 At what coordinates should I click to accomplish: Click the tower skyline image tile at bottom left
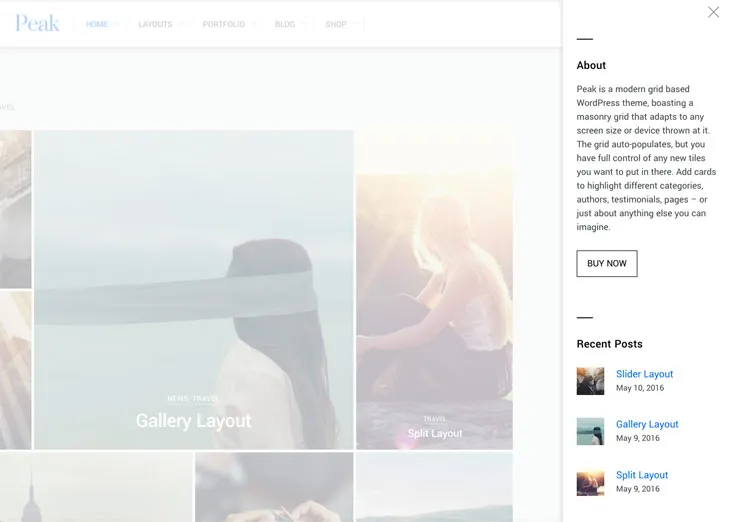point(96,487)
